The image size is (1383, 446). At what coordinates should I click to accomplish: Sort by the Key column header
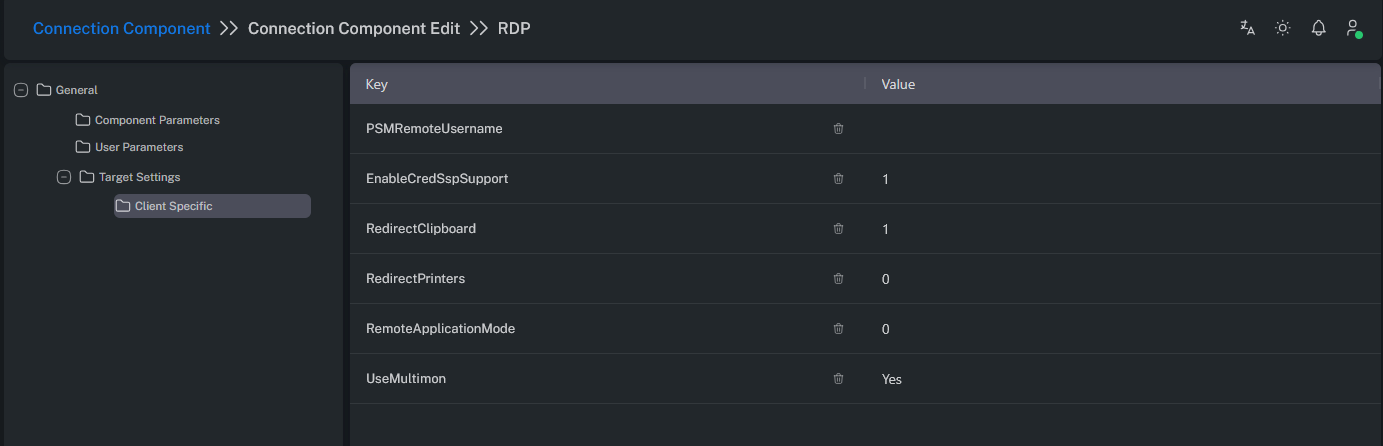click(377, 84)
